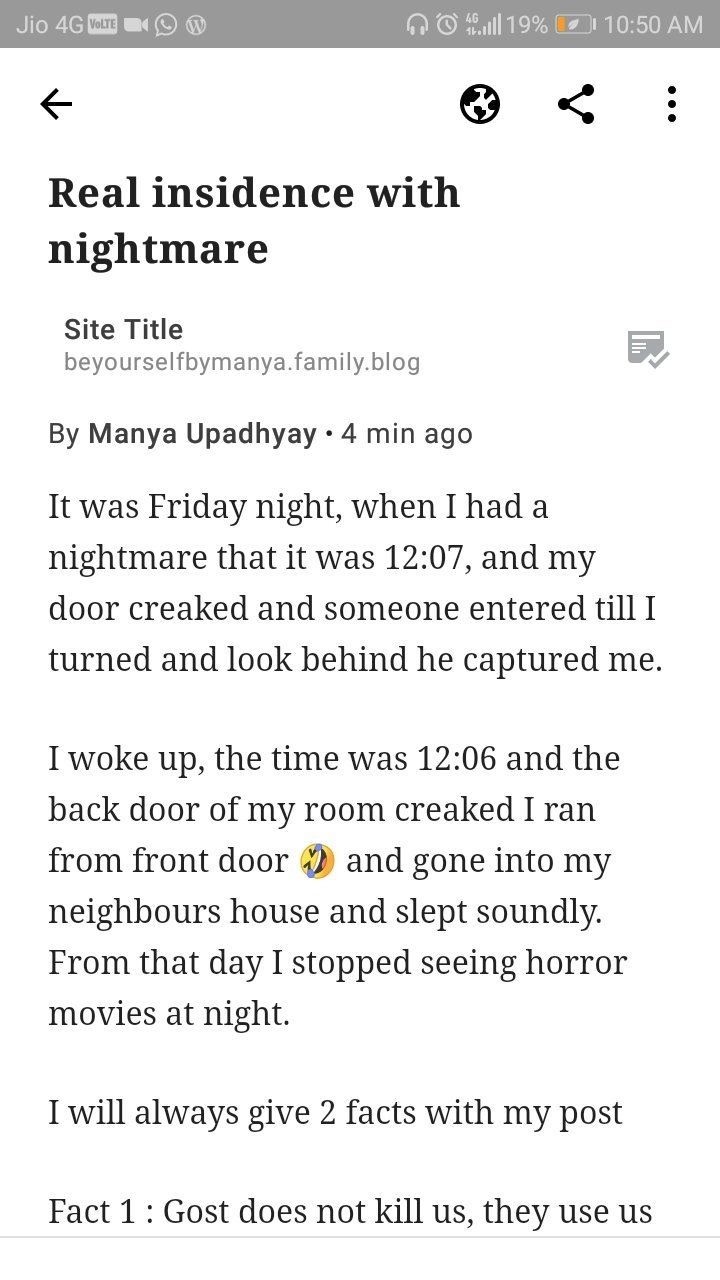The width and height of the screenshot is (720, 1280).
Task: Tap the battery indicator icon
Action: pyautogui.click(x=575, y=25)
